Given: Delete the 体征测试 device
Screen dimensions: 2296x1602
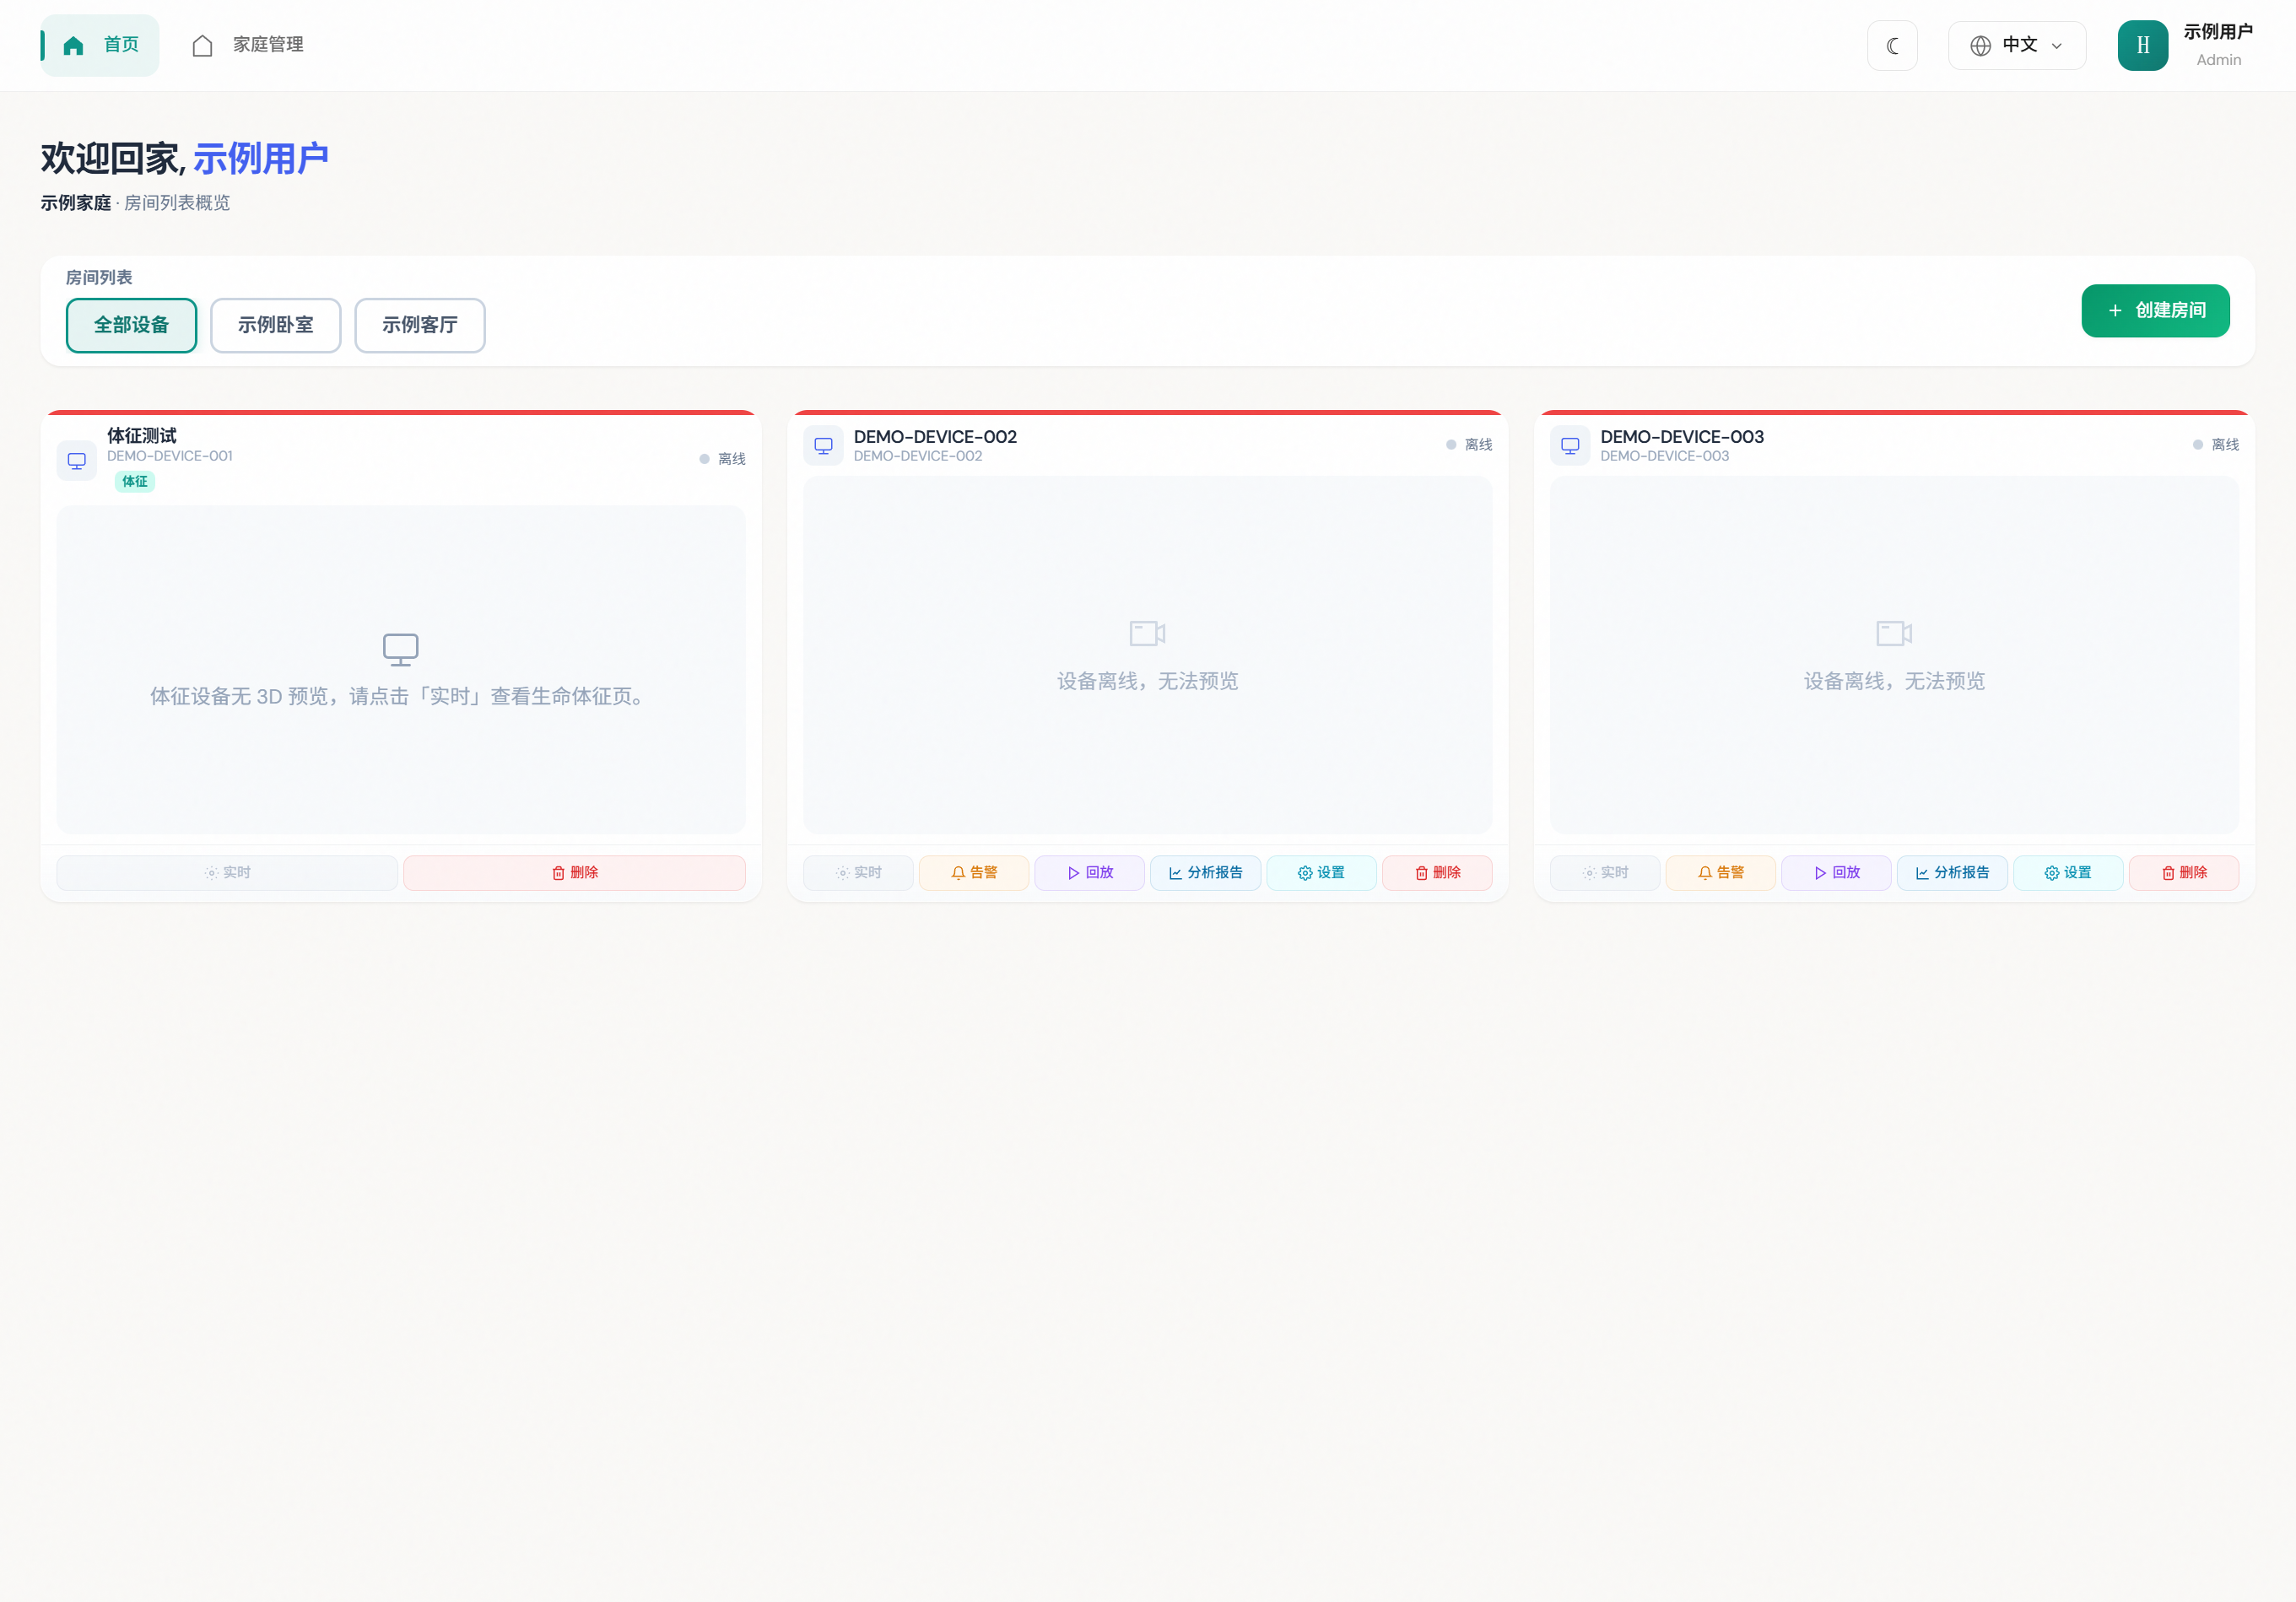Looking at the screenshot, I should 574,873.
